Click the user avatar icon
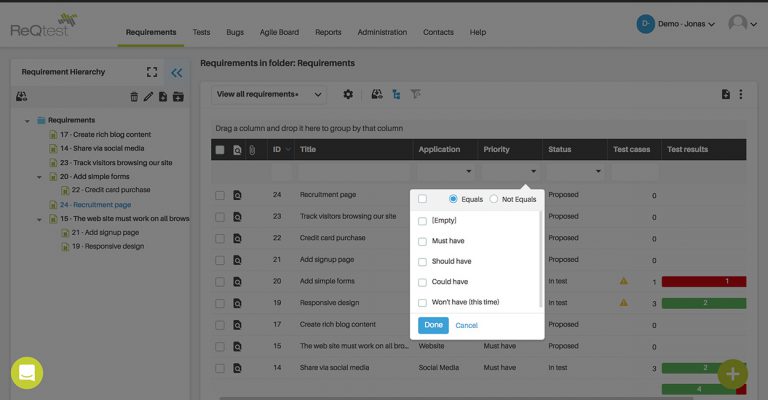 click(x=737, y=23)
